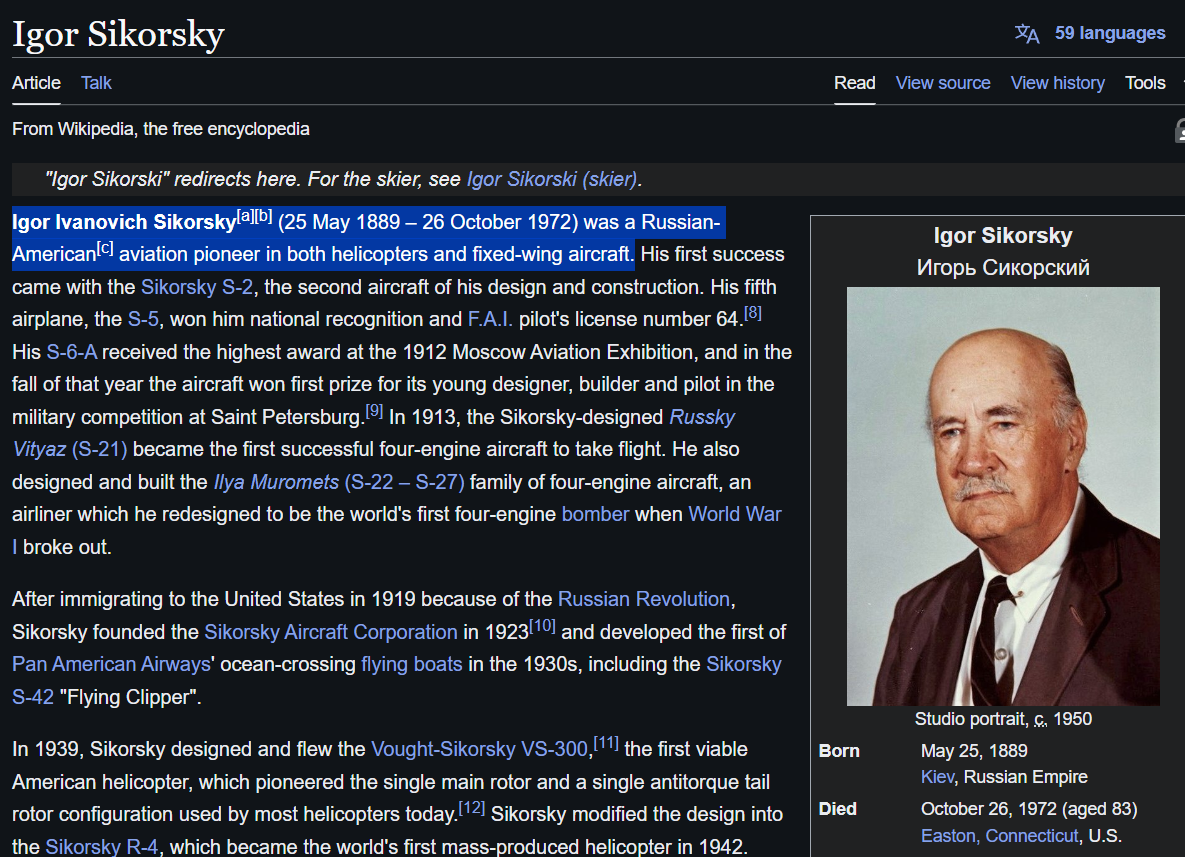Viewport: 1185px width, 857px height.
Task: Click the Igor Sikorsky page title
Action: coord(119,35)
